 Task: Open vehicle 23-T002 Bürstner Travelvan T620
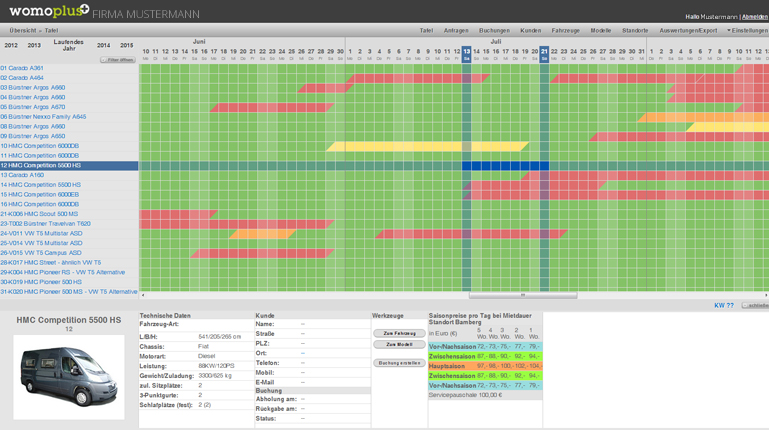[x=46, y=224]
